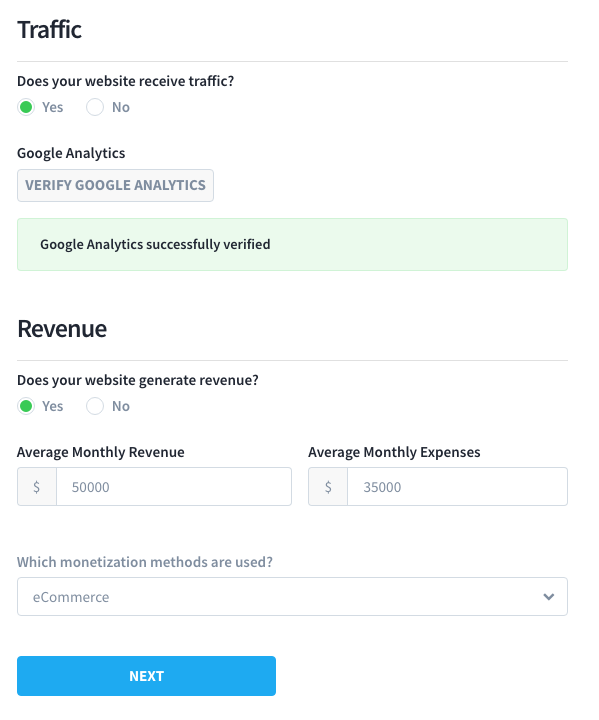Image resolution: width=599 pixels, height=720 pixels.
Task: Click the 'Which monetization methods are used?' label
Action: [145, 562]
